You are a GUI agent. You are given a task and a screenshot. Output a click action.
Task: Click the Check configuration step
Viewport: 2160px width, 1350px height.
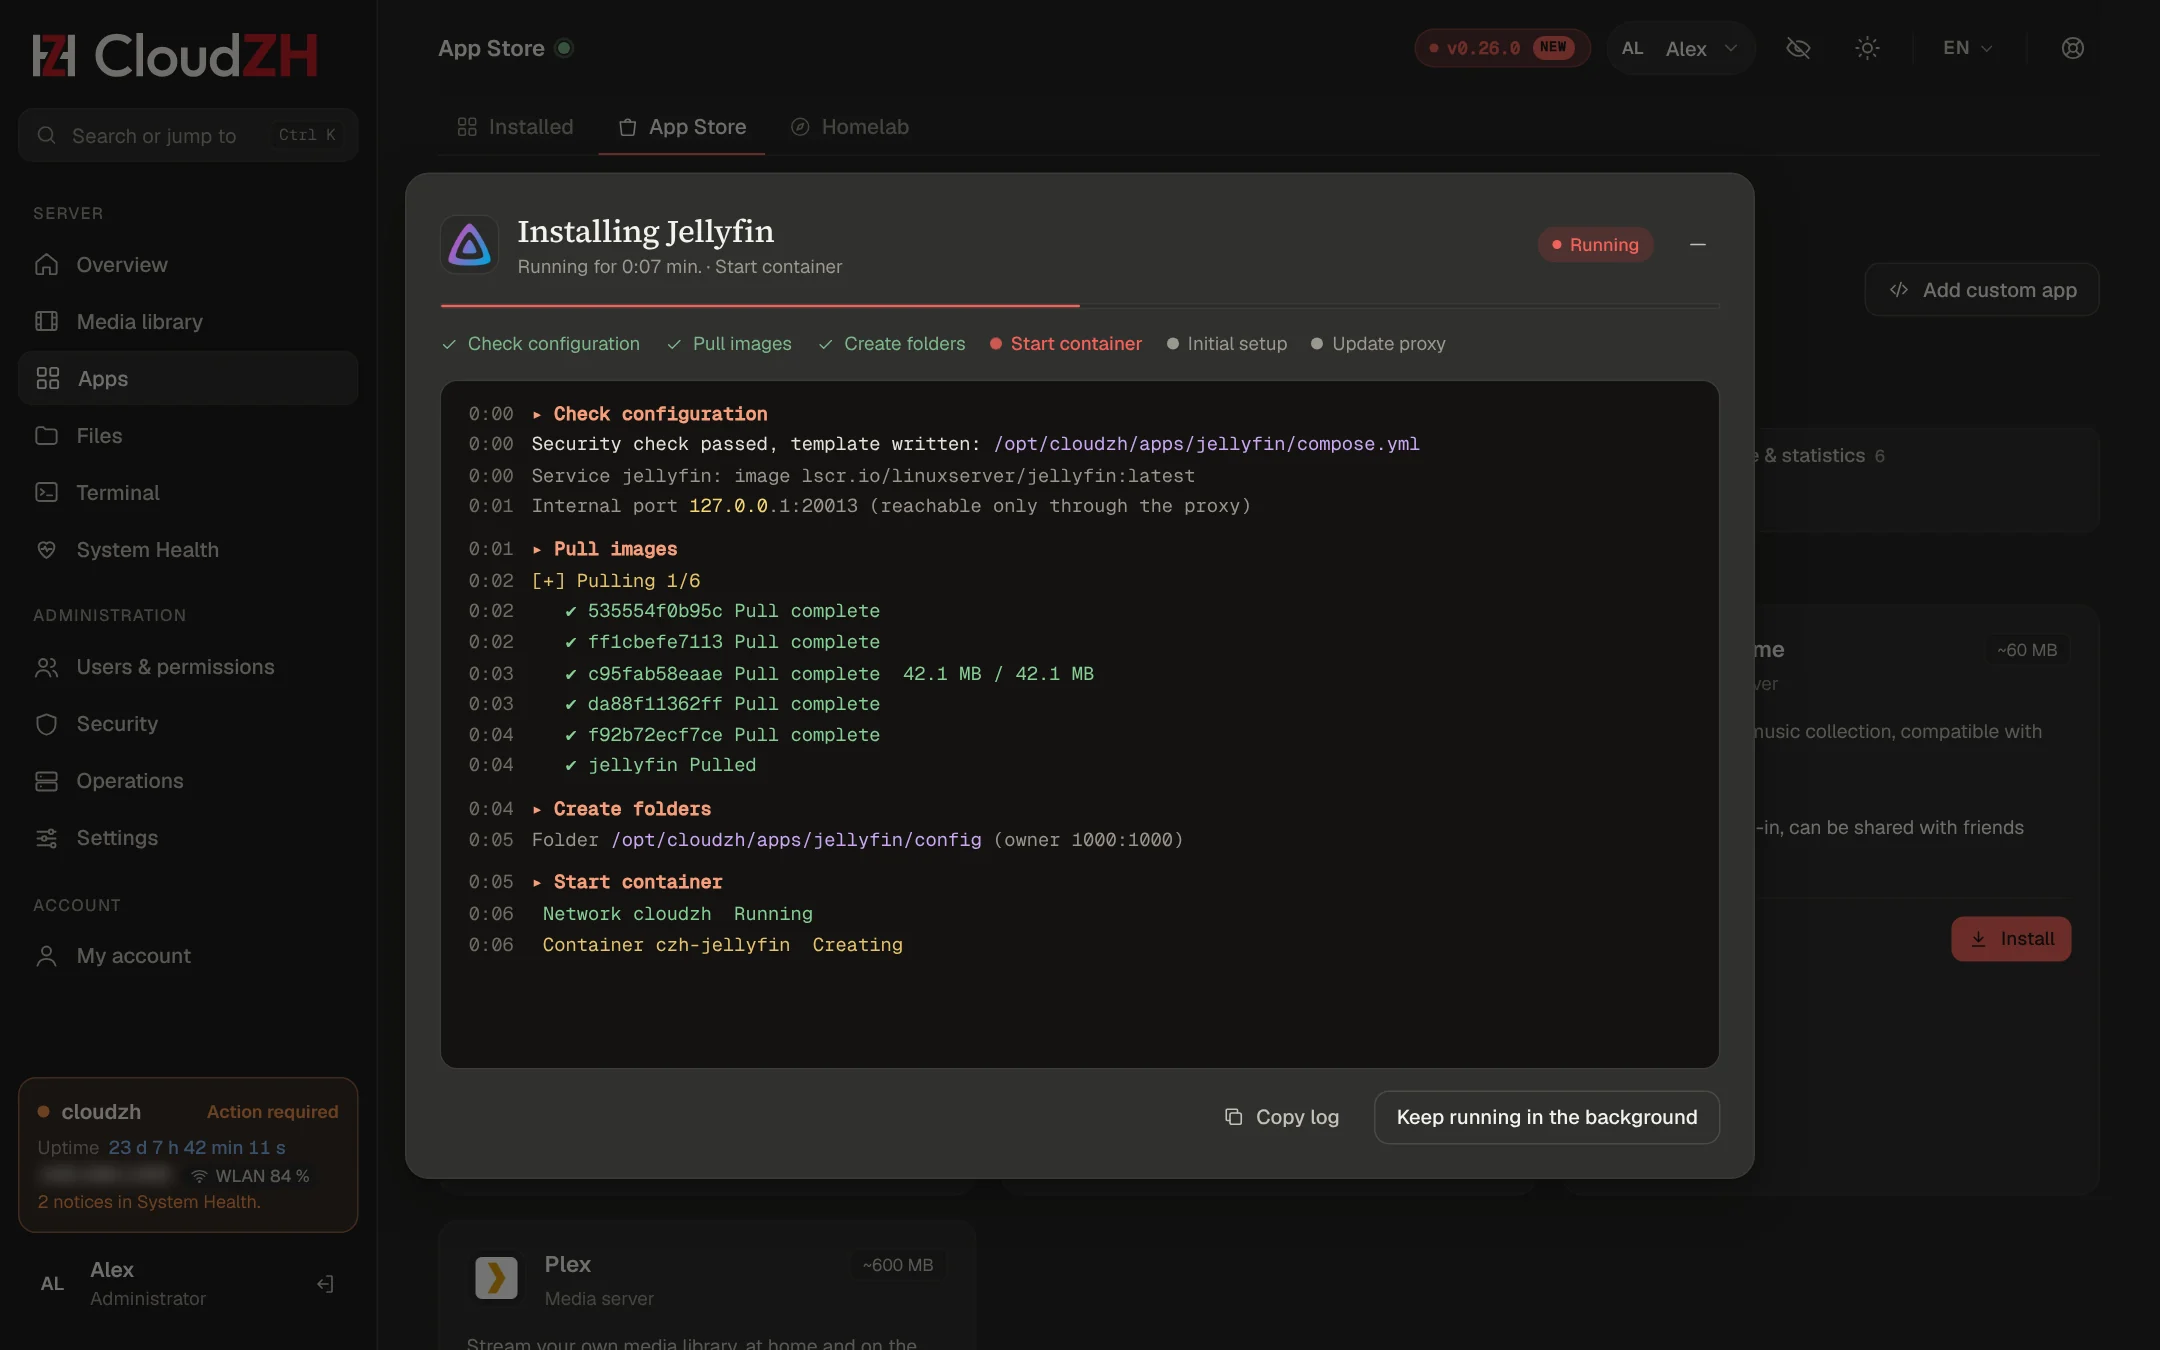point(541,344)
